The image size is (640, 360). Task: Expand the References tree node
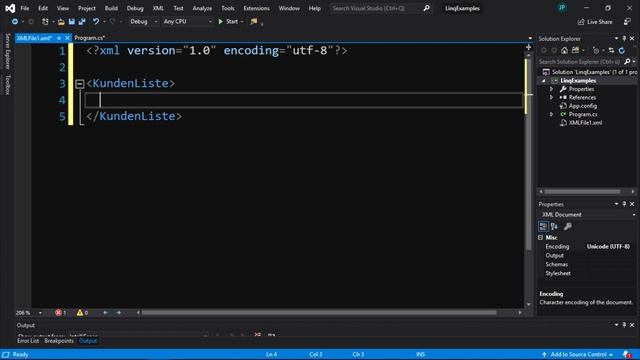coord(551,98)
